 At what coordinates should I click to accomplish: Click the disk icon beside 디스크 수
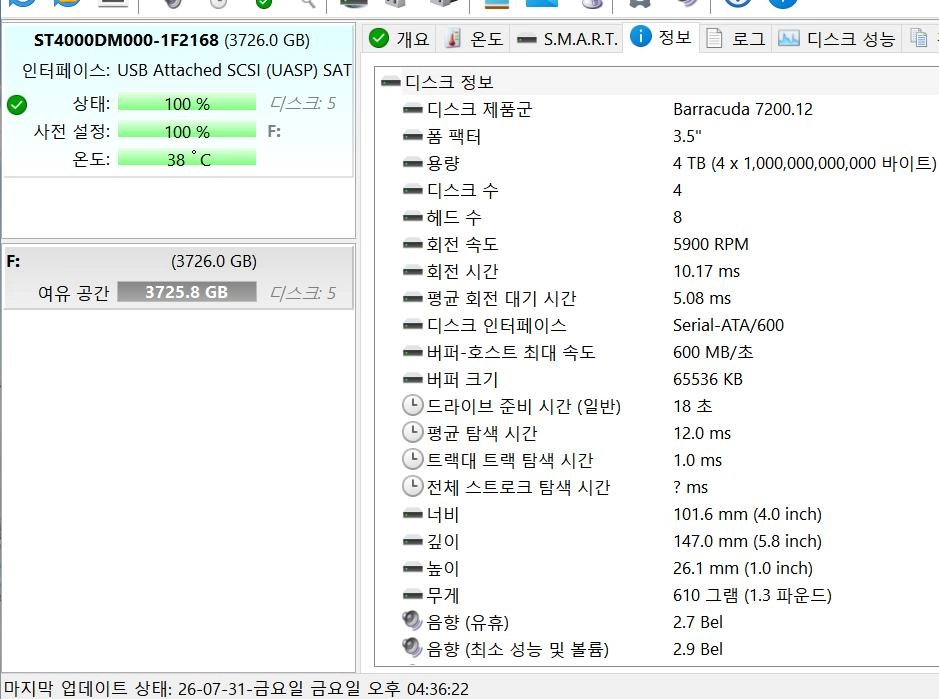(413, 190)
